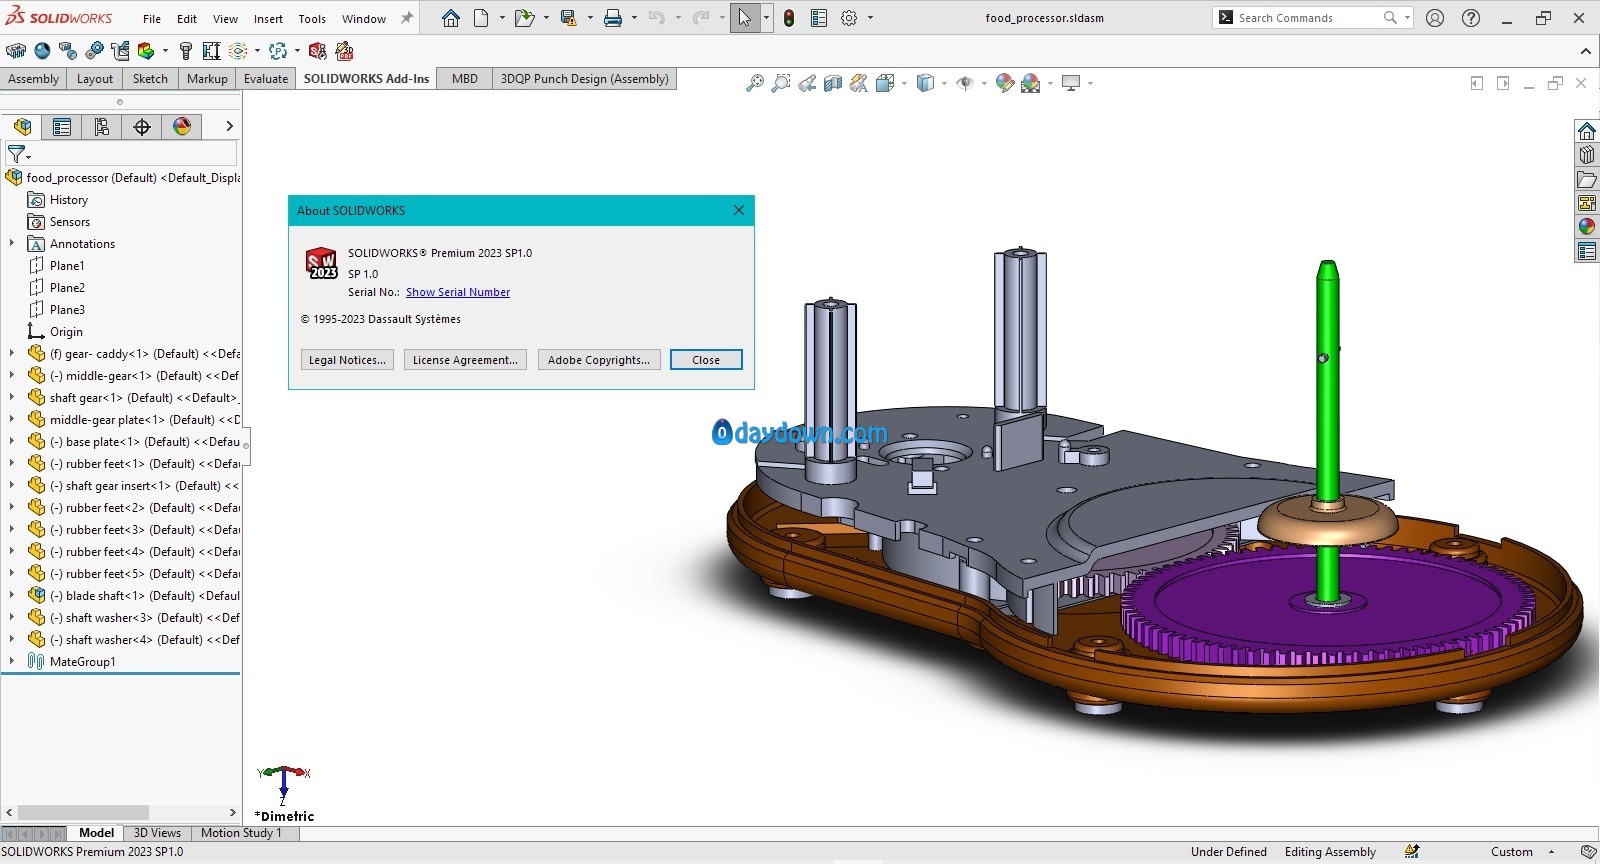The height and width of the screenshot is (864, 1600).
Task: Open a file with the Open icon
Action: tap(524, 18)
